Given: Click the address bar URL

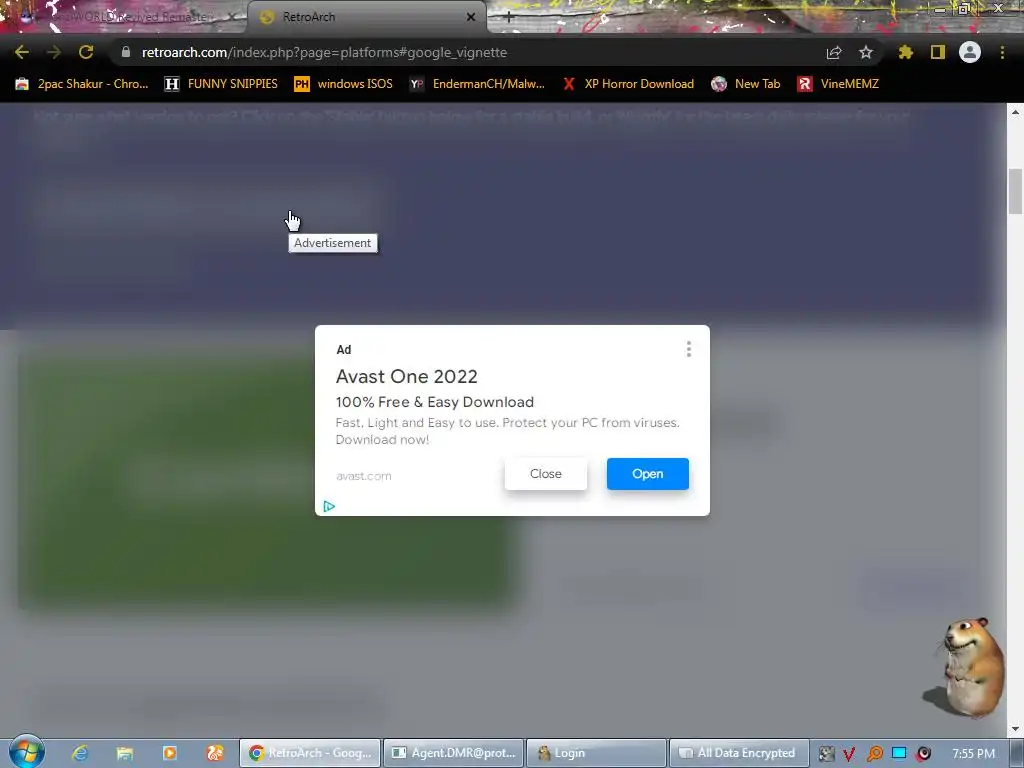Looking at the screenshot, I should tap(324, 52).
